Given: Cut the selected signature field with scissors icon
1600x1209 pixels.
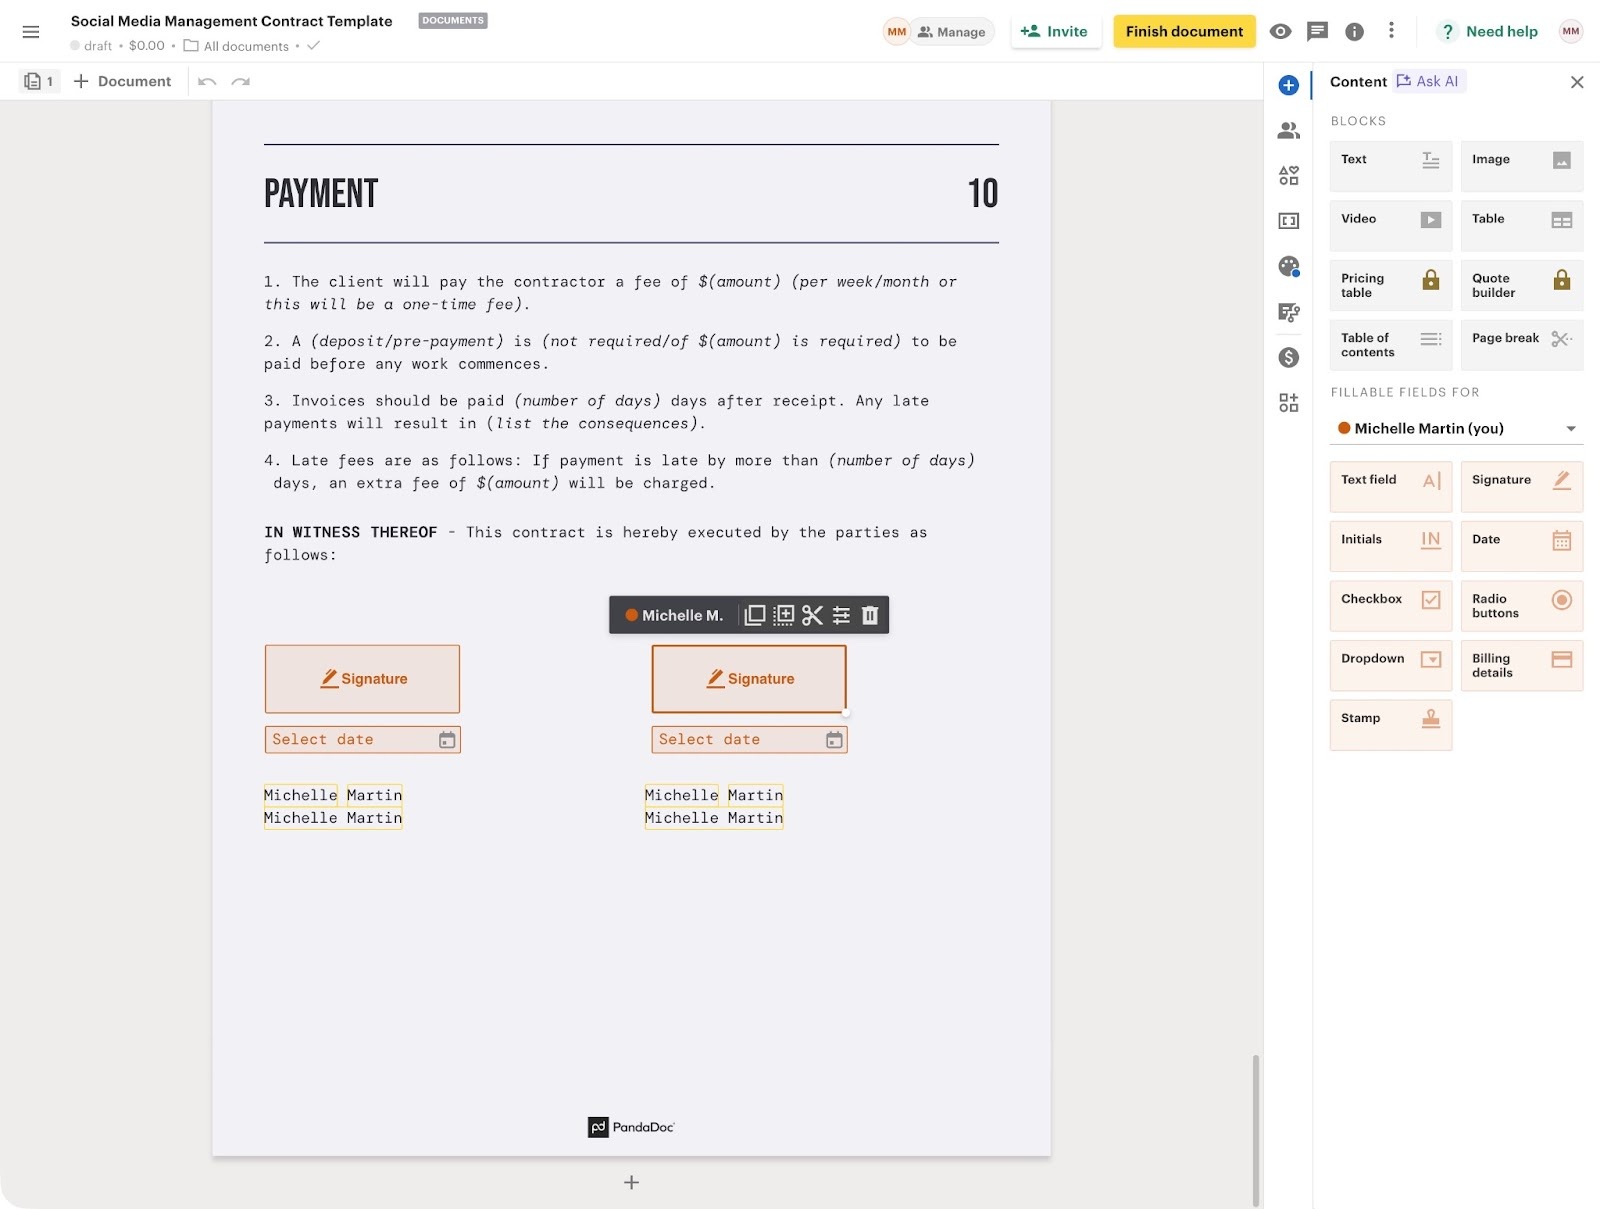Looking at the screenshot, I should pyautogui.click(x=813, y=614).
